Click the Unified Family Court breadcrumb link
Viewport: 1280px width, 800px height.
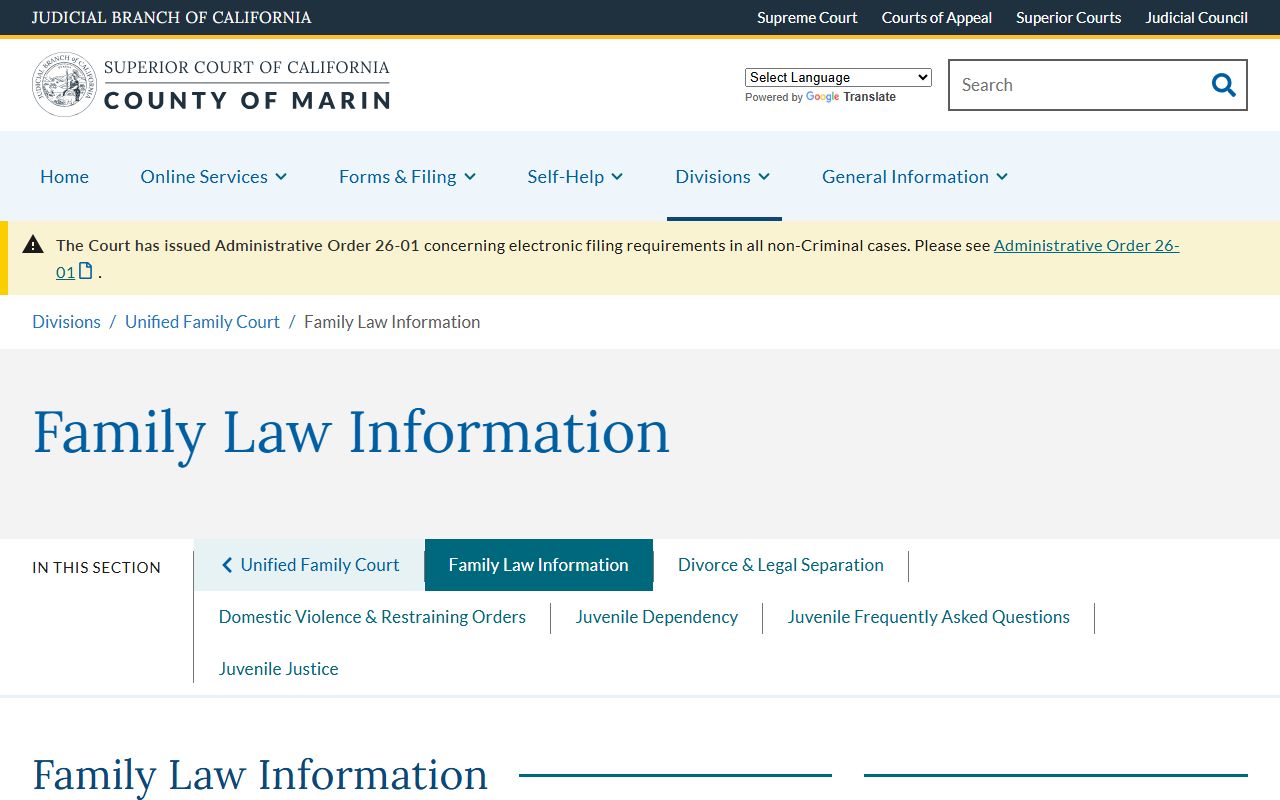[202, 322]
